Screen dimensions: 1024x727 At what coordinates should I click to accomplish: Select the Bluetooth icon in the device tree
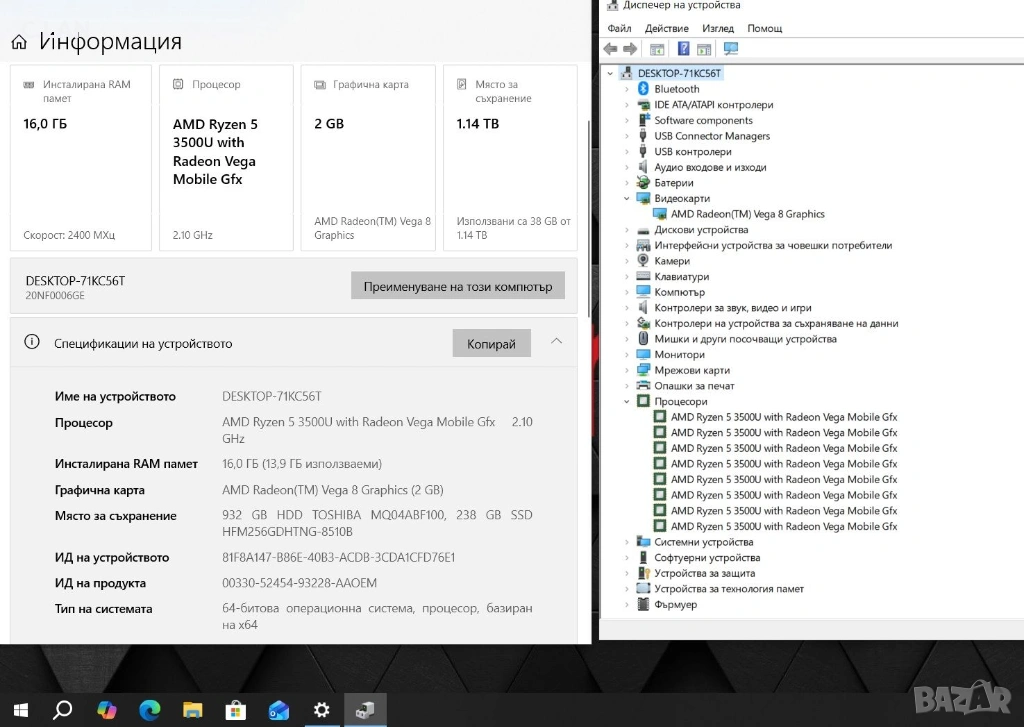643,89
